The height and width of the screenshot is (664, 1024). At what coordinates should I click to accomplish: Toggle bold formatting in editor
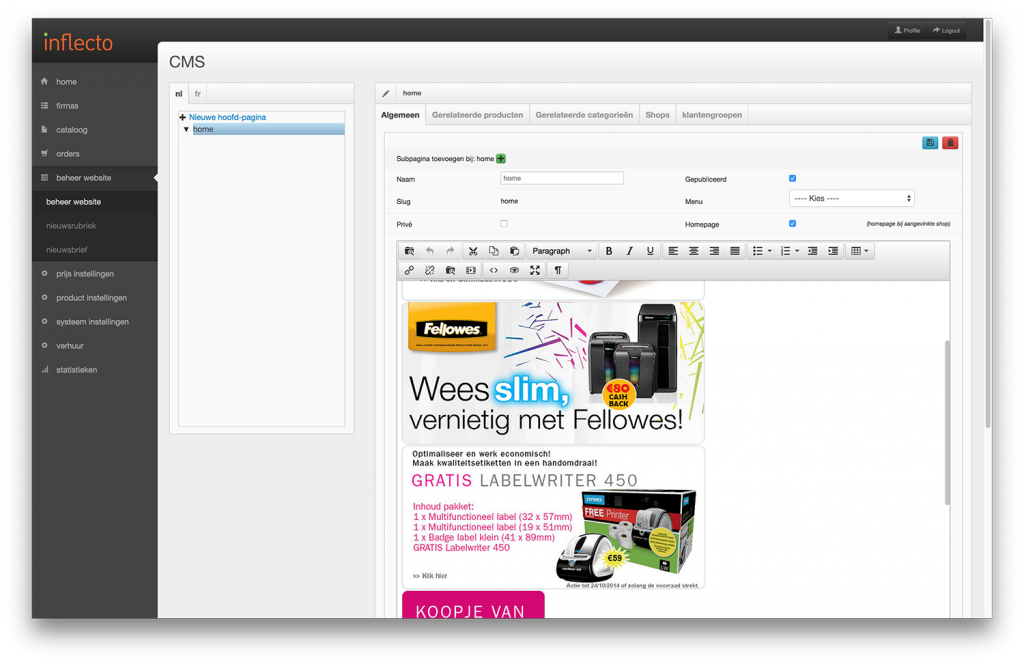(609, 251)
